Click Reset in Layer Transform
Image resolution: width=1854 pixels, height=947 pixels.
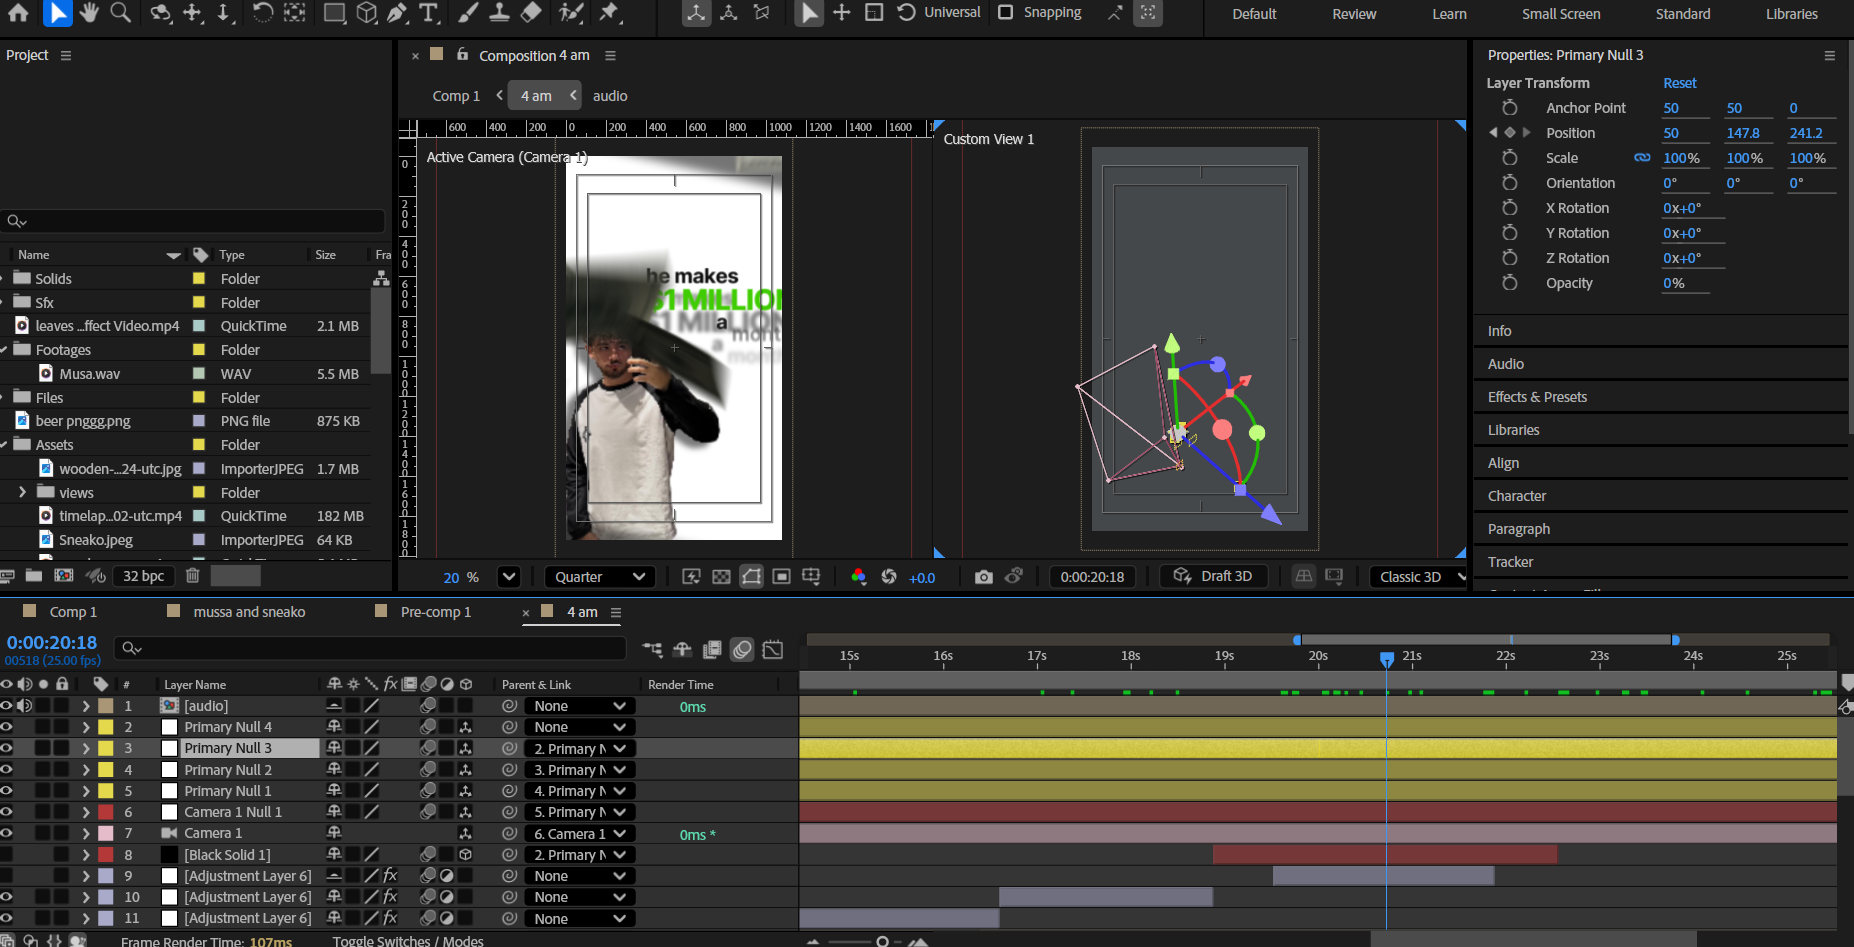point(1679,83)
